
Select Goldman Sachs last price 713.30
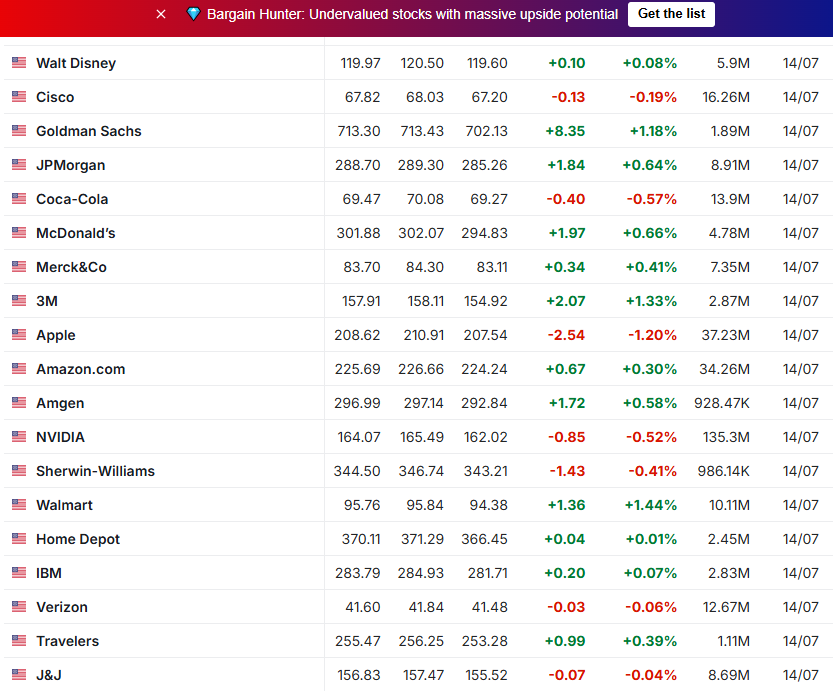coord(359,131)
